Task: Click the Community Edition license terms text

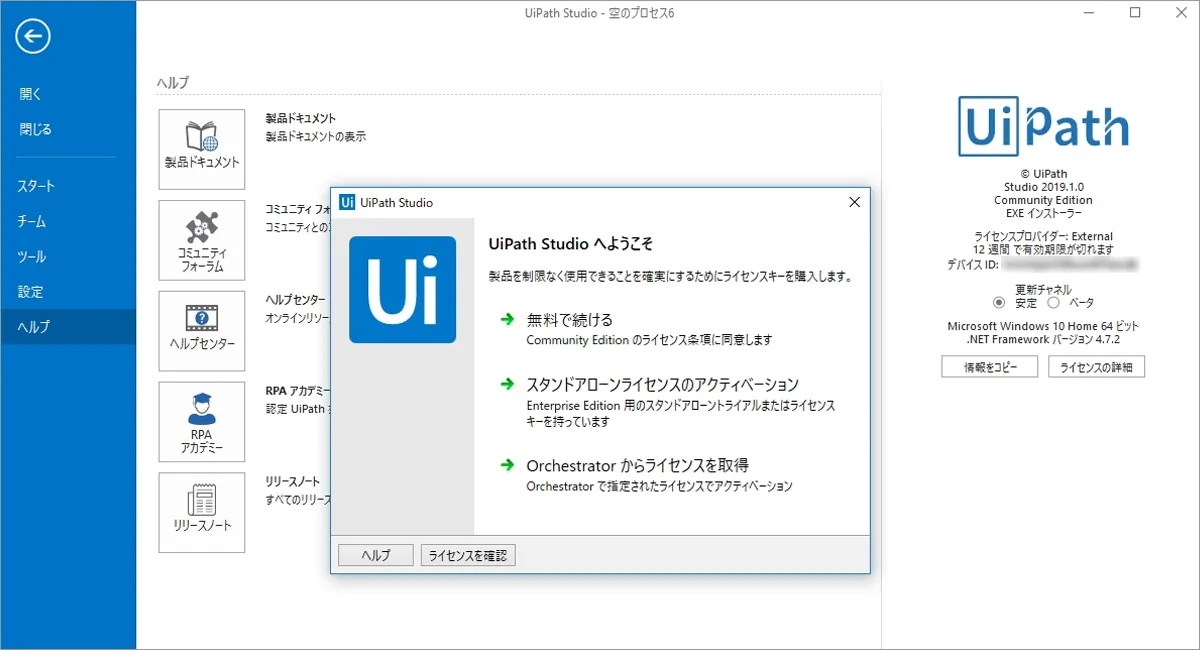Action: (x=650, y=340)
